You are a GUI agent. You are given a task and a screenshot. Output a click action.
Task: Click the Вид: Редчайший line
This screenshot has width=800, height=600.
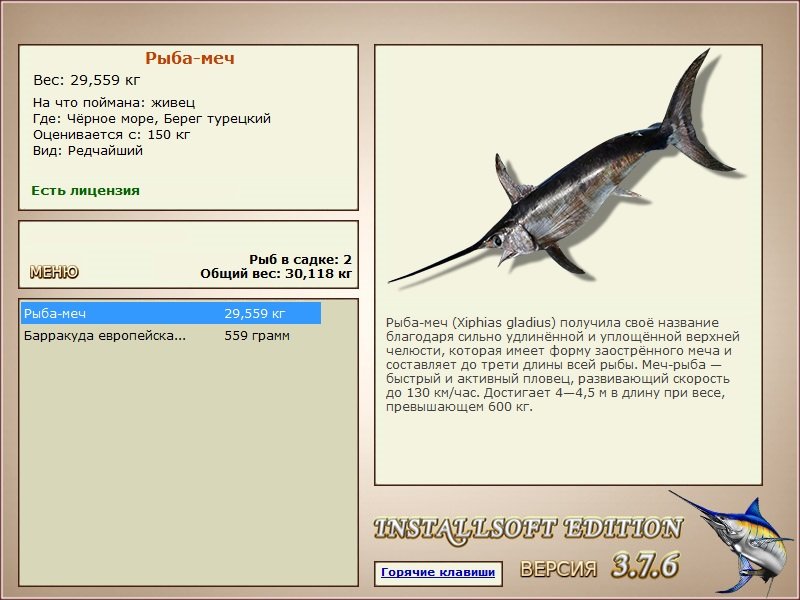click(x=88, y=151)
